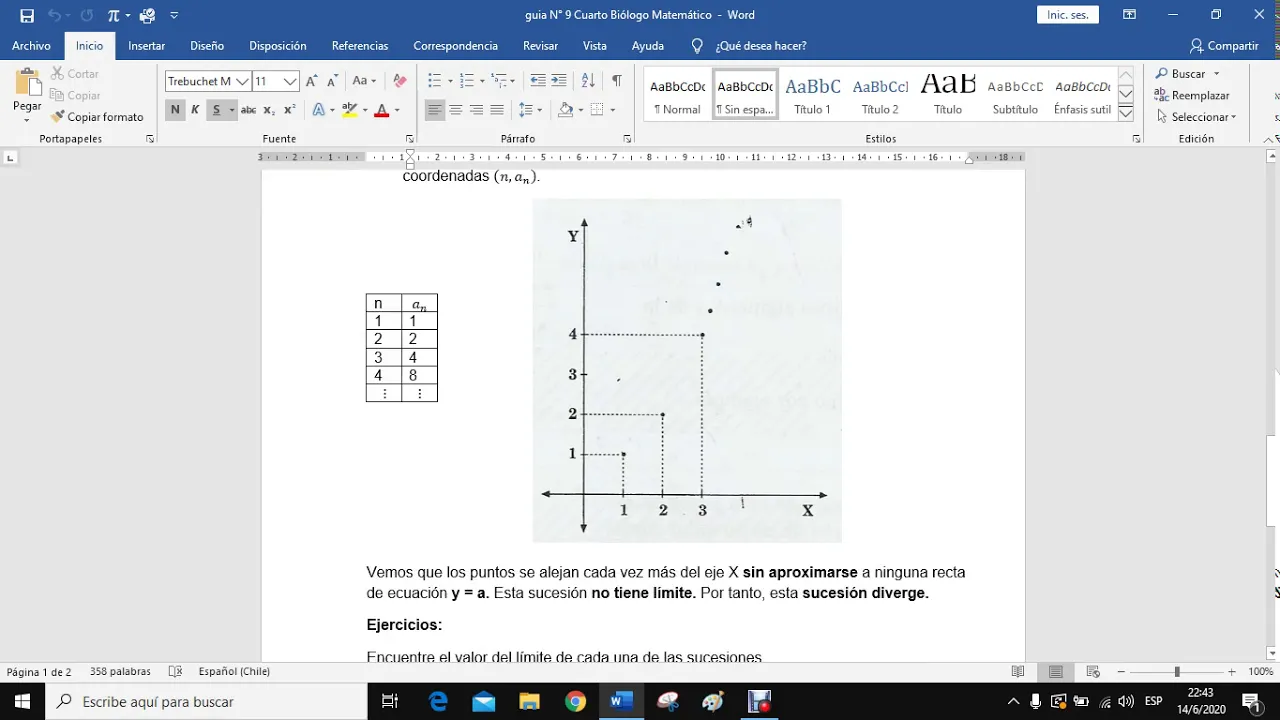Open line spacing options
Viewport: 1280px width, 720px height.
(530, 110)
